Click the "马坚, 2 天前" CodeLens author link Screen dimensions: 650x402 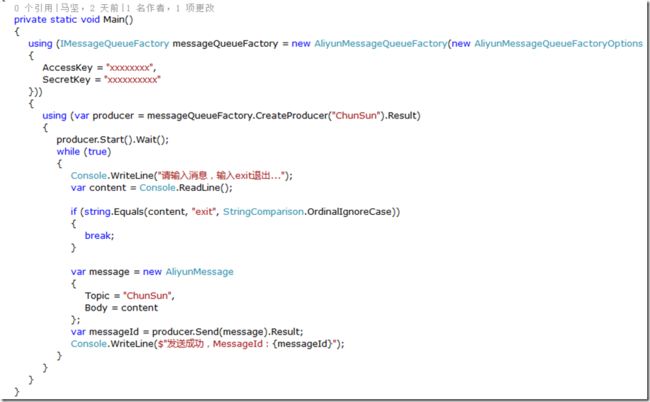90,8
